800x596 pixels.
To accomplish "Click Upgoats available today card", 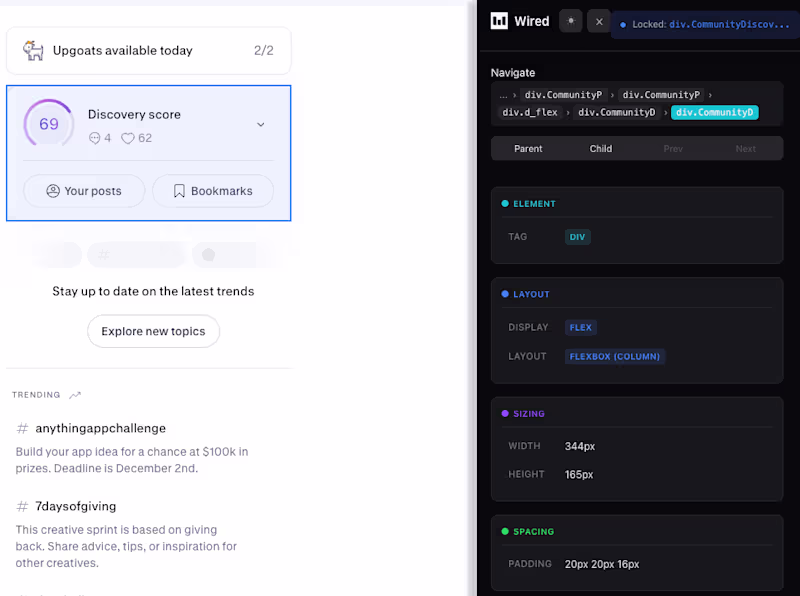I will [148, 51].
